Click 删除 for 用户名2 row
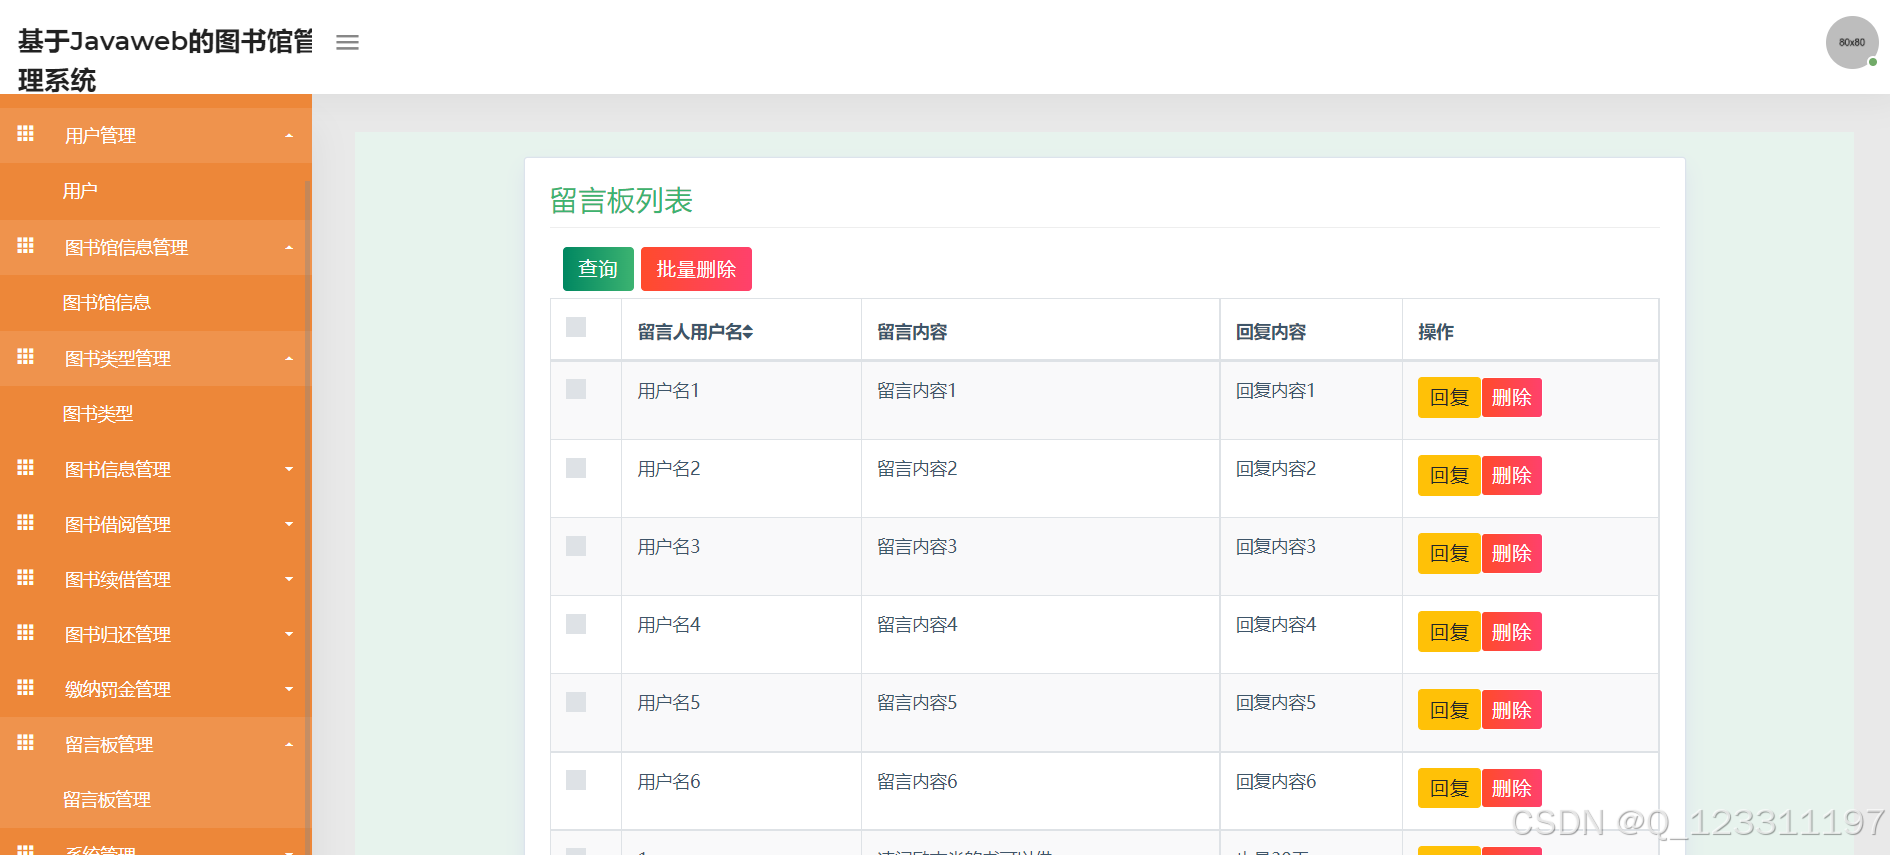The width and height of the screenshot is (1890, 855). click(1511, 475)
